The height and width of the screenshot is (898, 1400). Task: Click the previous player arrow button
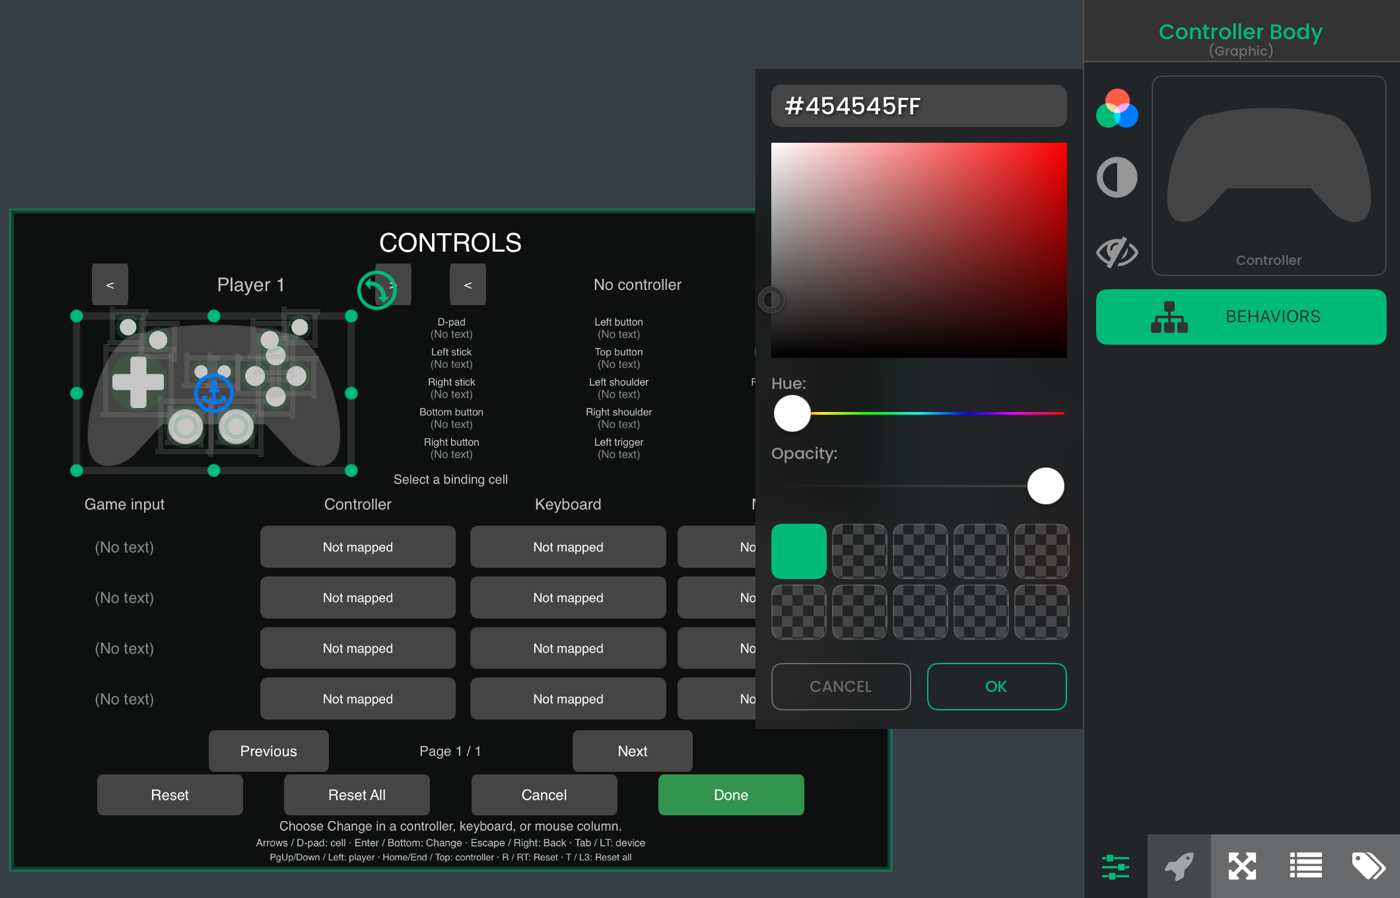click(110, 285)
